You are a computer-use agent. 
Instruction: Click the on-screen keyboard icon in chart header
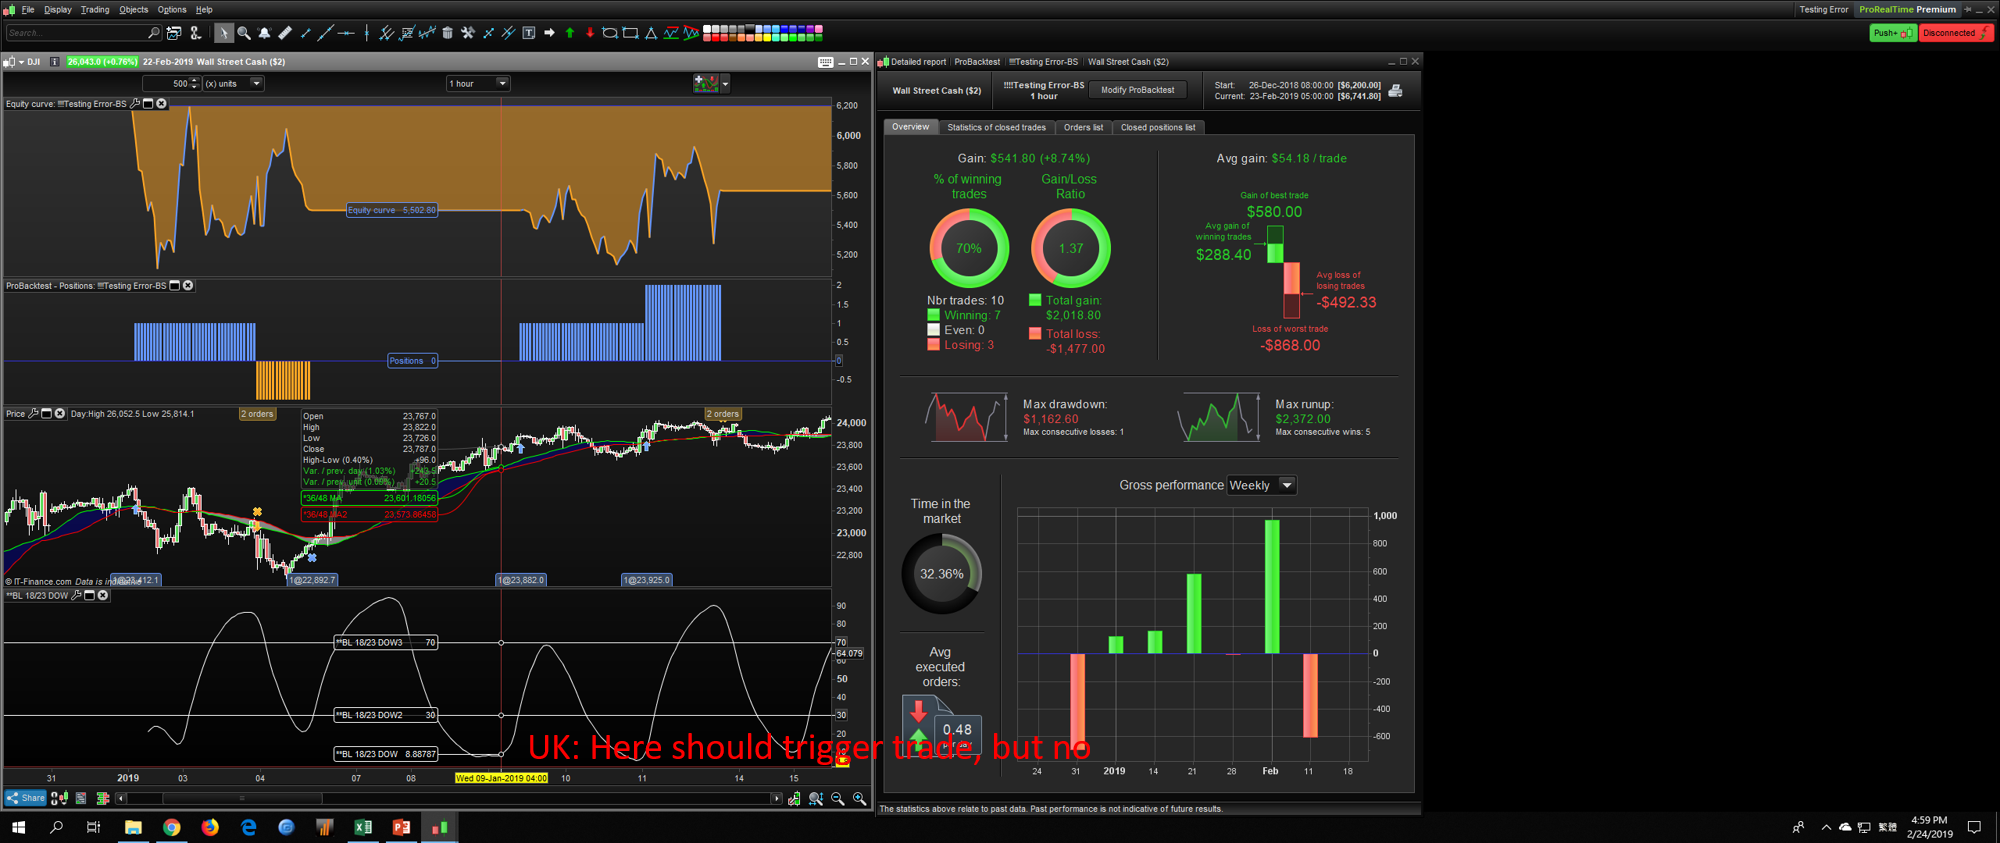(825, 62)
